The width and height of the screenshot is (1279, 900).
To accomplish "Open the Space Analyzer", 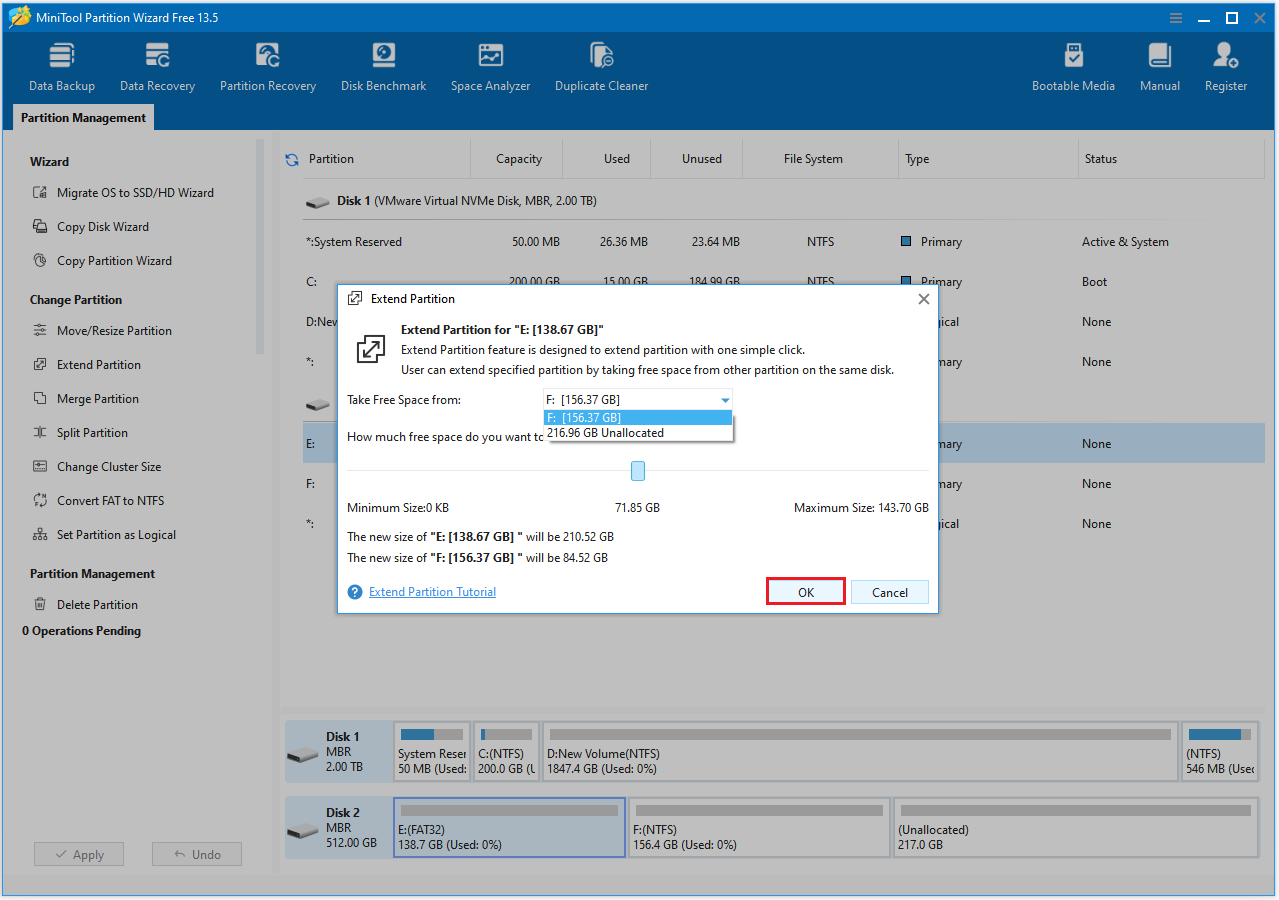I will pos(490,65).
